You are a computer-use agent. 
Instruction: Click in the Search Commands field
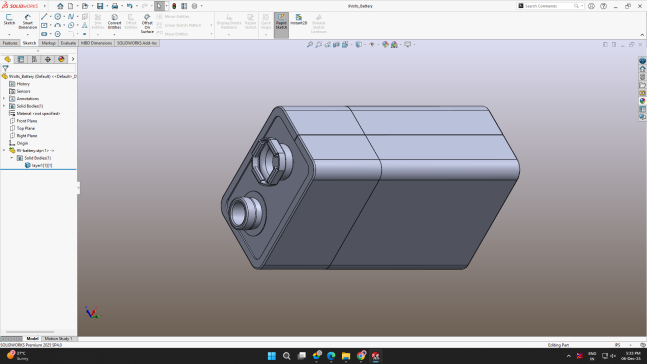(549, 6)
